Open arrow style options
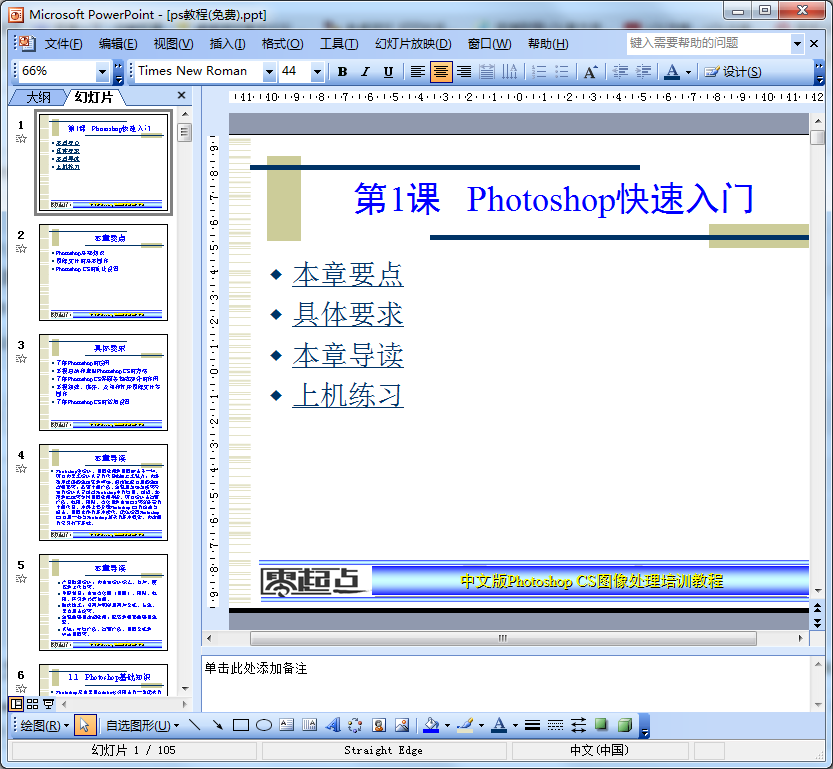 tap(579, 725)
